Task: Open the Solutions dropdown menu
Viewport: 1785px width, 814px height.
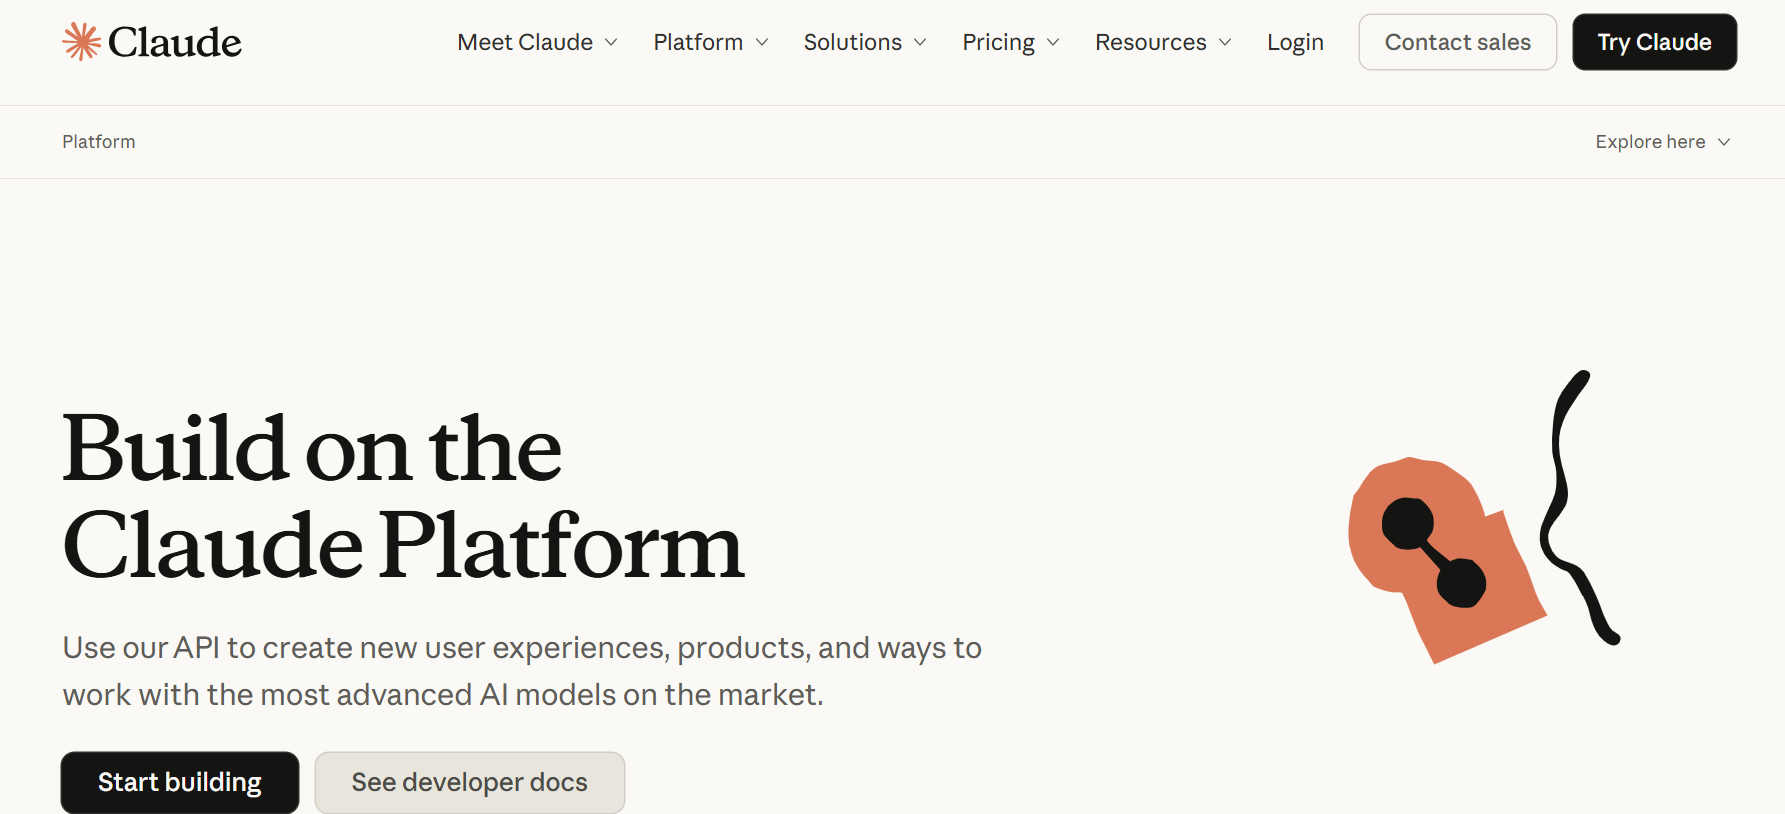Action: pyautogui.click(x=865, y=42)
